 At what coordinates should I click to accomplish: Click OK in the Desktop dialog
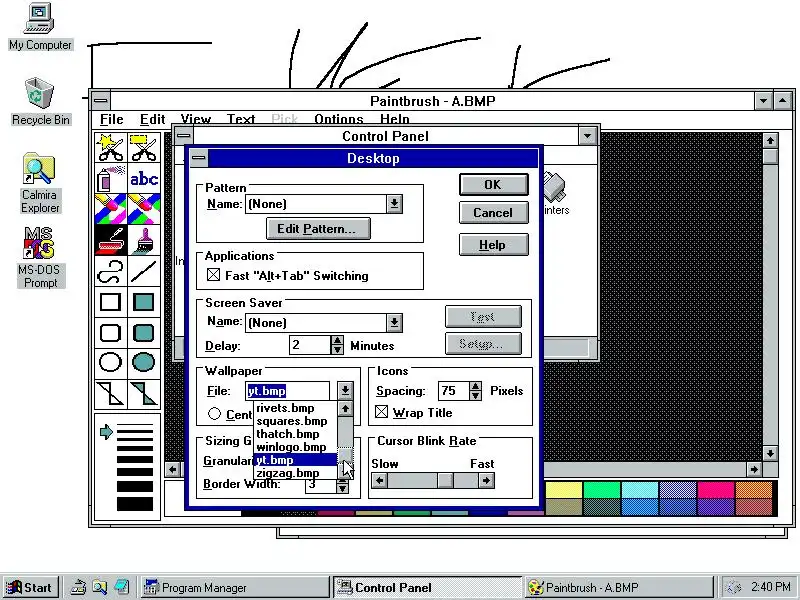coord(493,185)
